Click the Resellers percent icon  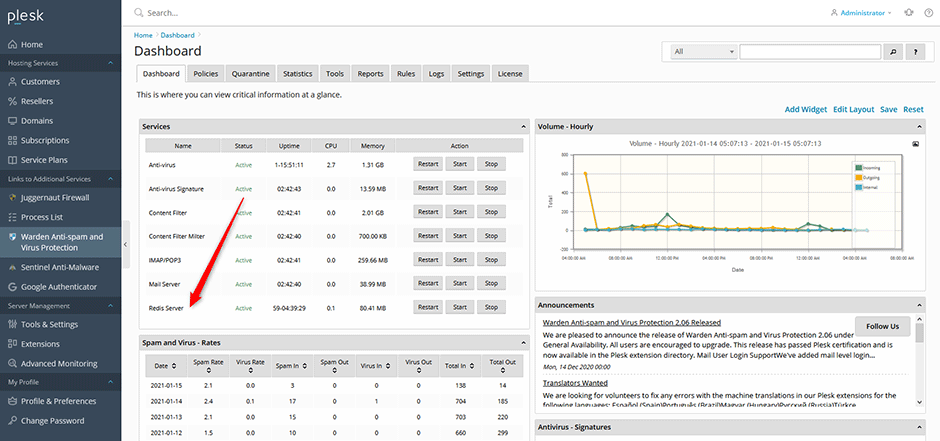(x=12, y=102)
